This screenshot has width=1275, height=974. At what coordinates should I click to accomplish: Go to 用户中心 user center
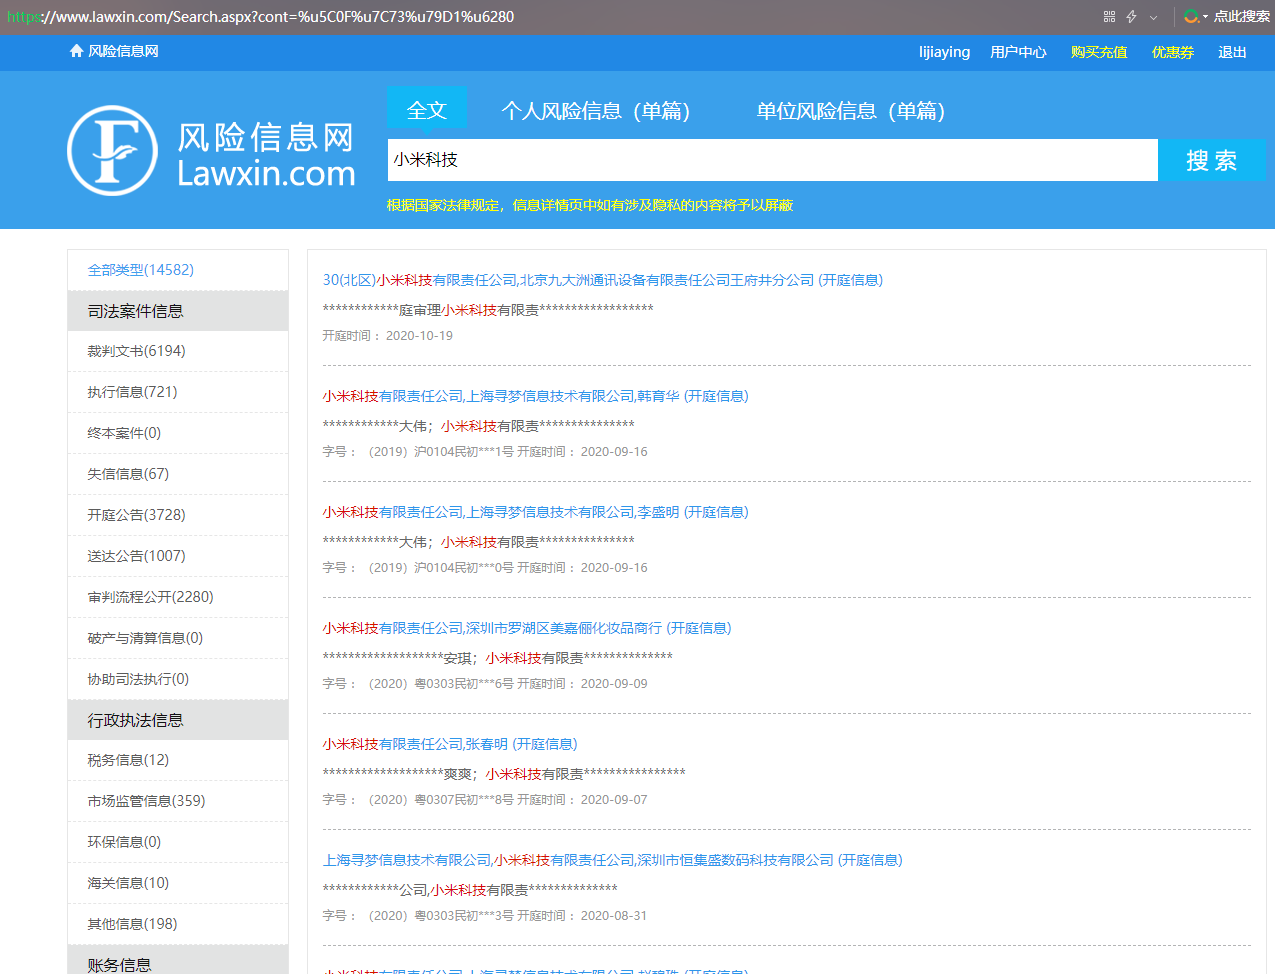point(1018,52)
